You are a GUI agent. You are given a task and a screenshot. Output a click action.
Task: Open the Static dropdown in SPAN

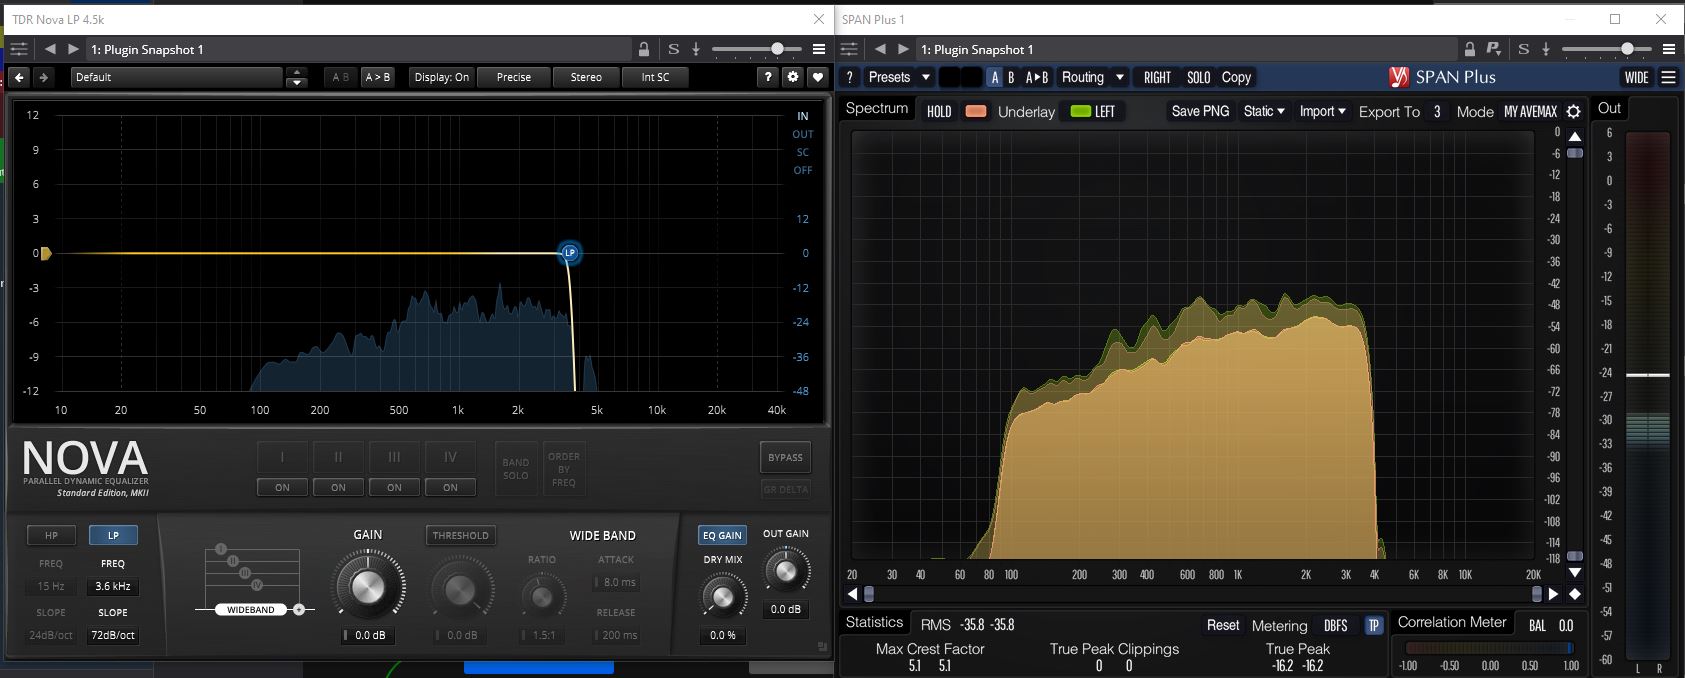coord(1264,111)
